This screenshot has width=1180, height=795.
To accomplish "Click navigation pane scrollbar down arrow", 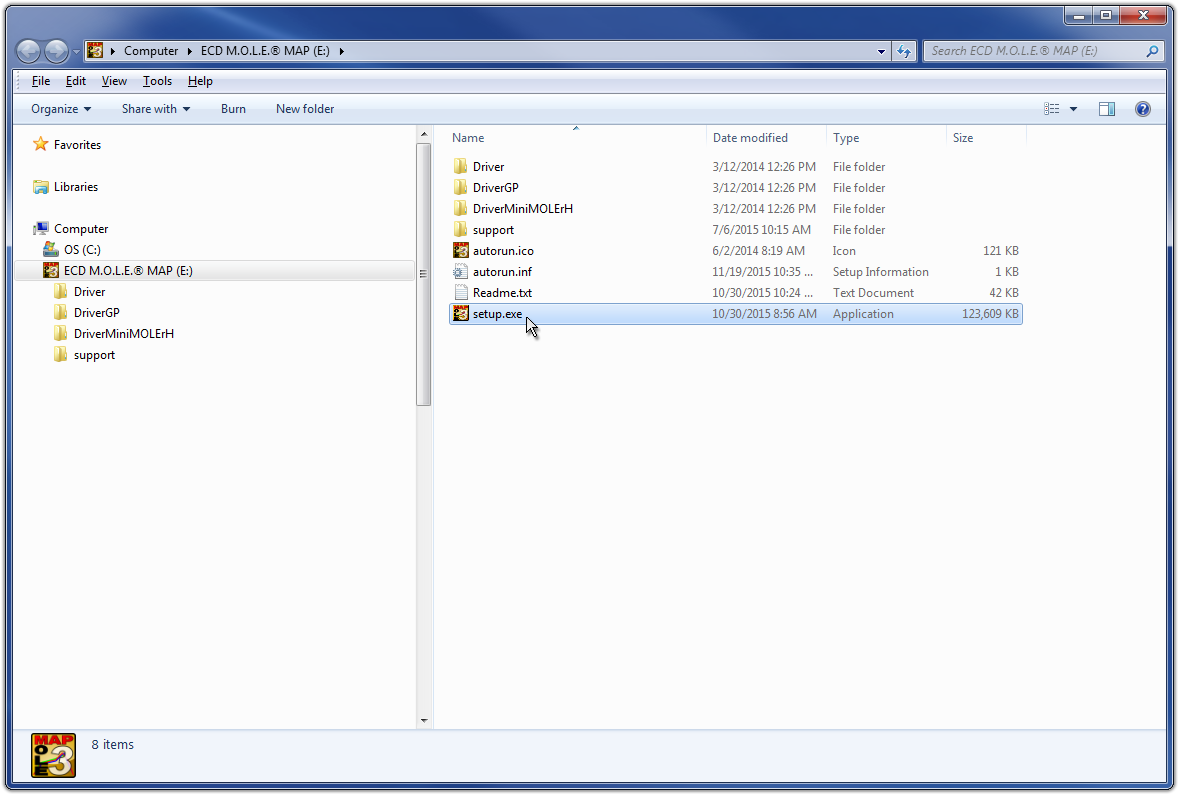I will (x=424, y=720).
